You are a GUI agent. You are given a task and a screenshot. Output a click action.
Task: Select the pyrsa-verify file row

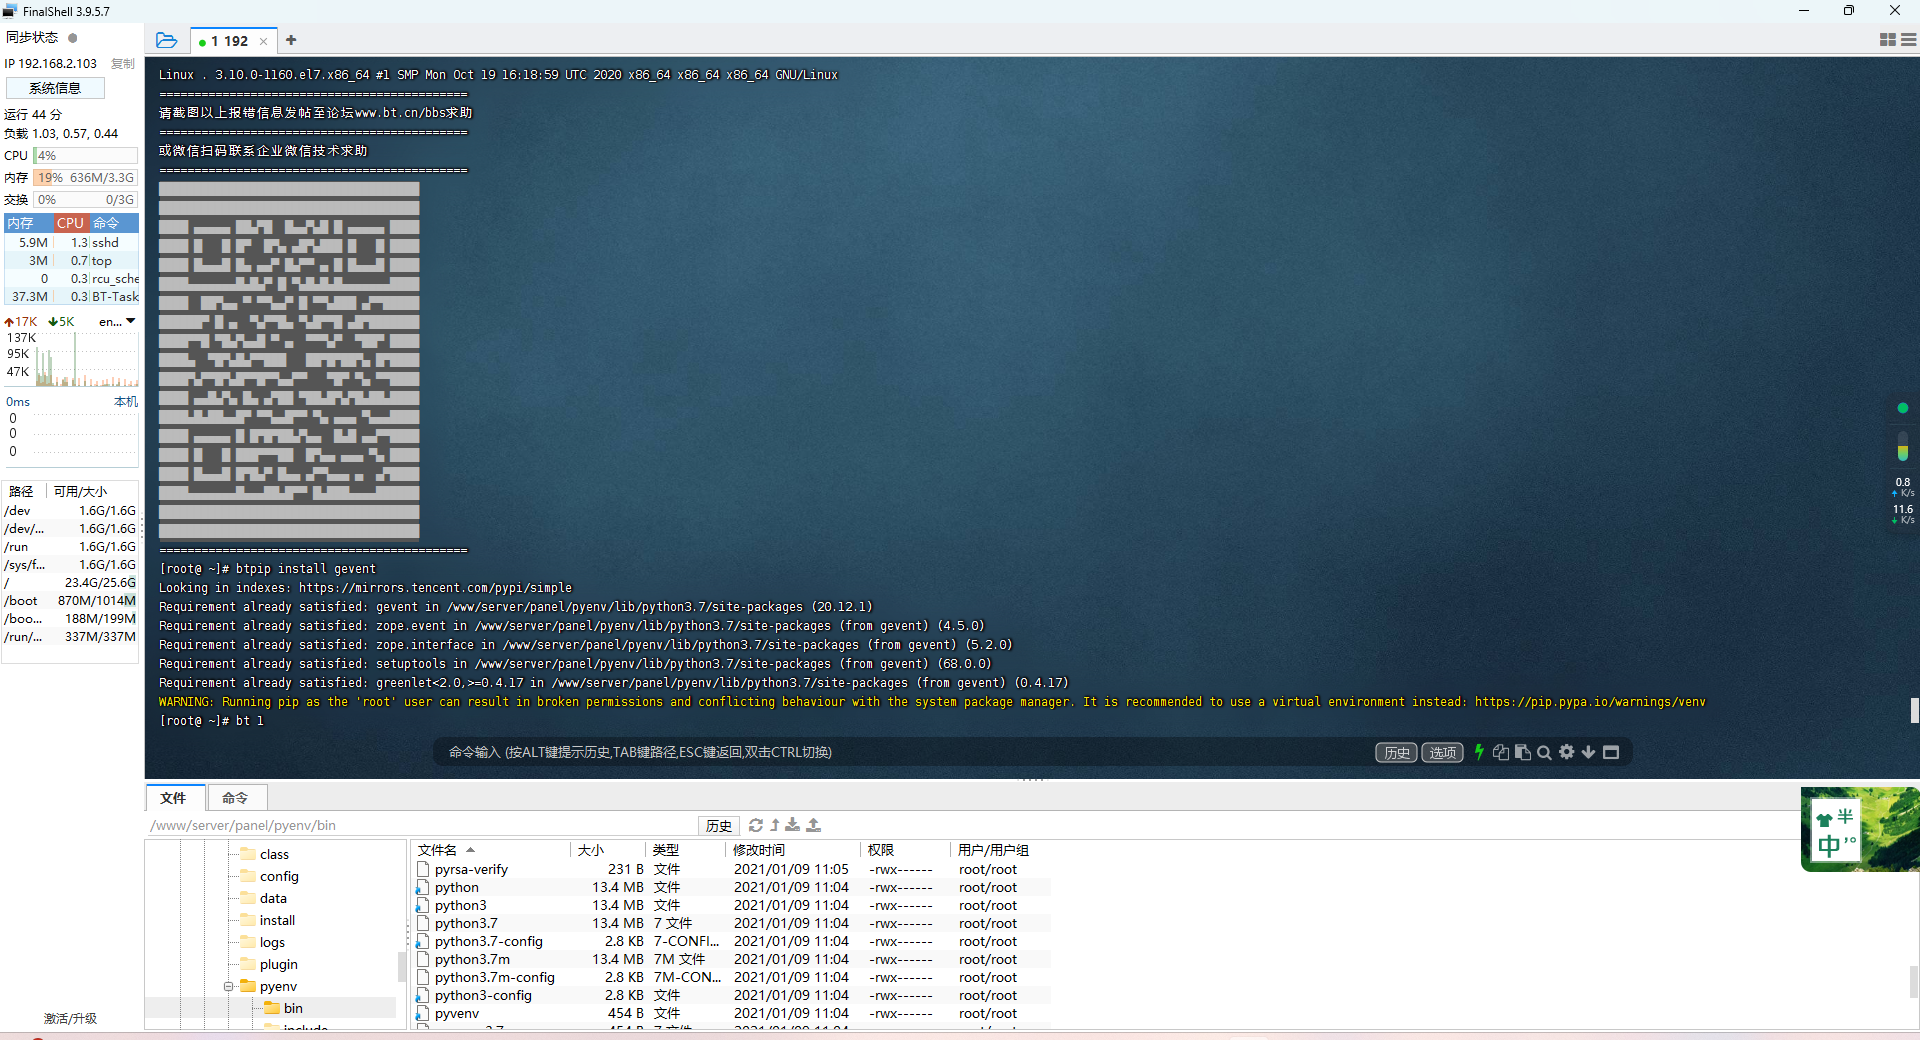731,870
